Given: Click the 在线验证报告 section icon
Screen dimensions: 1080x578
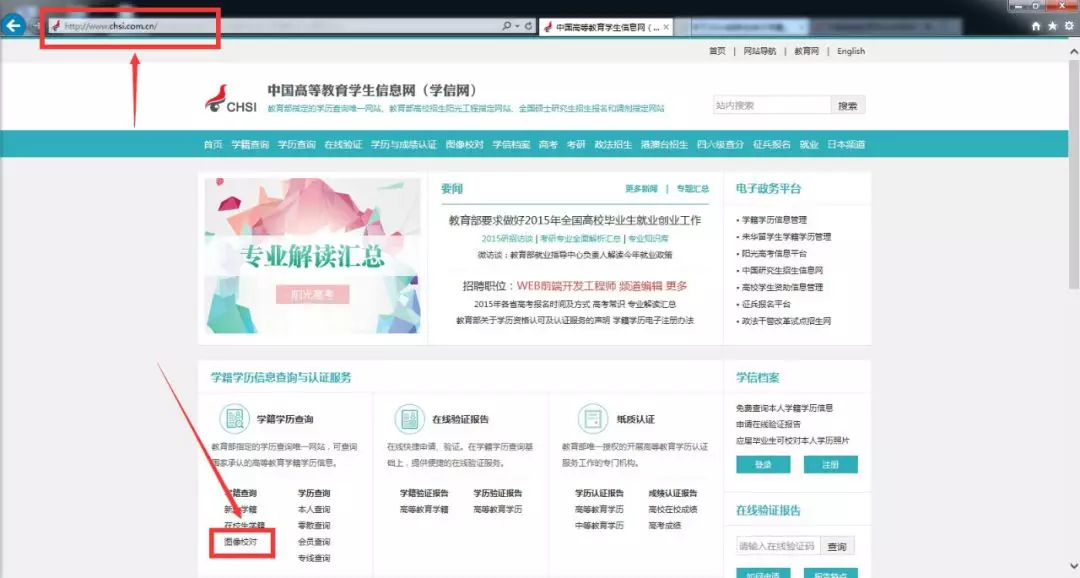Looking at the screenshot, I should (408, 418).
